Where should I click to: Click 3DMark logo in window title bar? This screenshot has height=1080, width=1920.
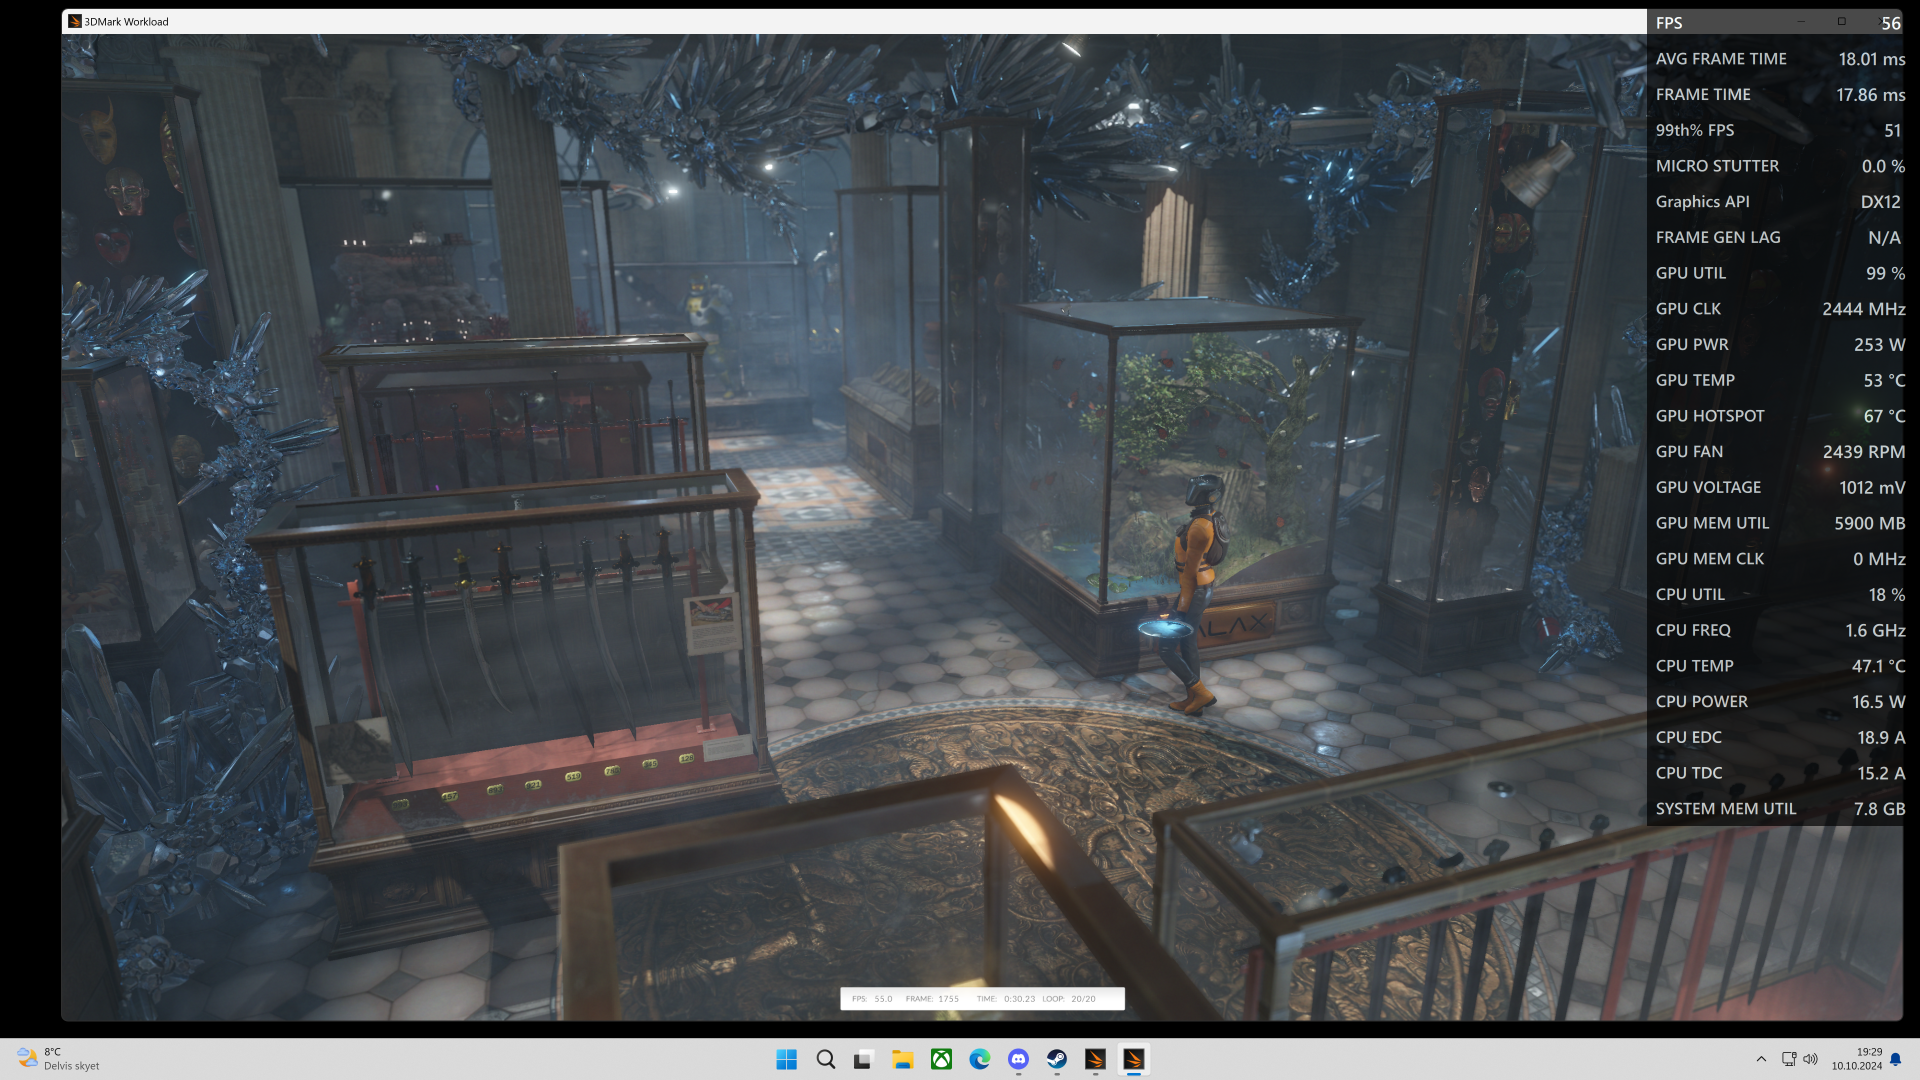coord(74,21)
